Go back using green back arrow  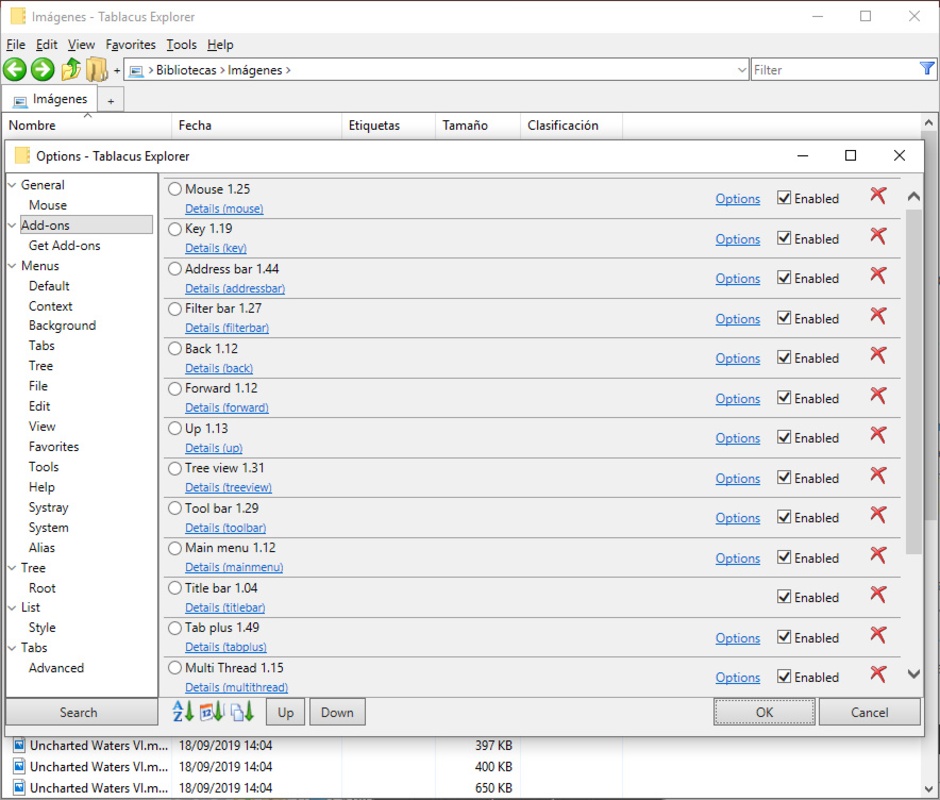tap(15, 70)
